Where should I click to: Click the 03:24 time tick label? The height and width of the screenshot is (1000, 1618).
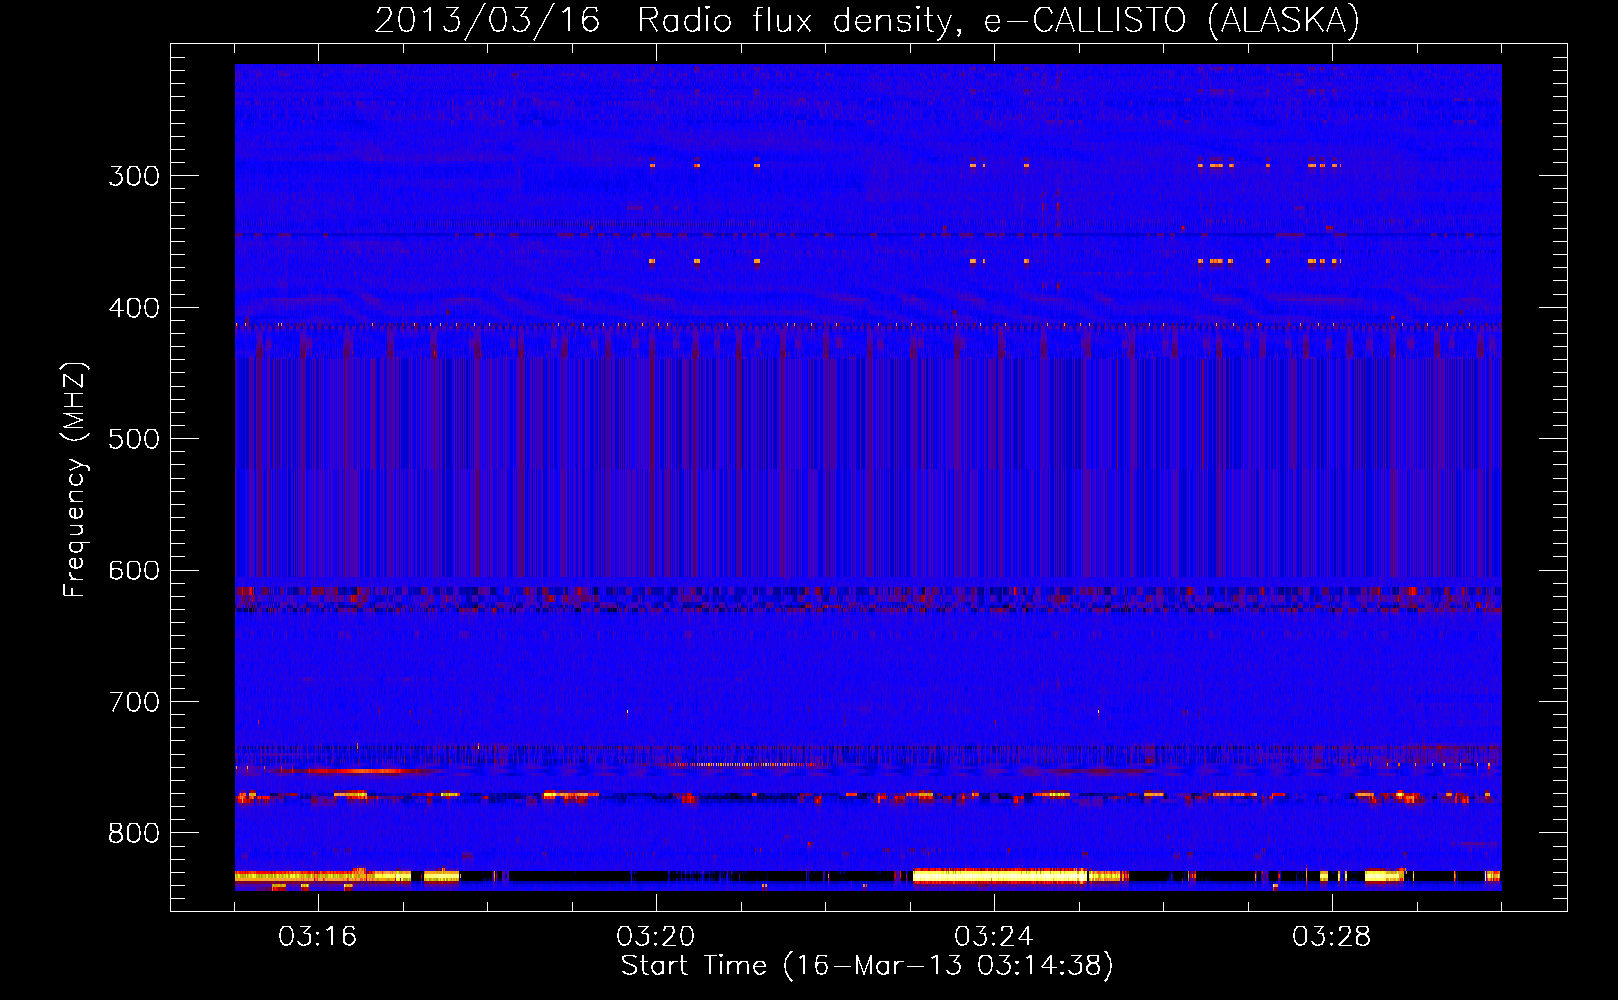click(994, 937)
